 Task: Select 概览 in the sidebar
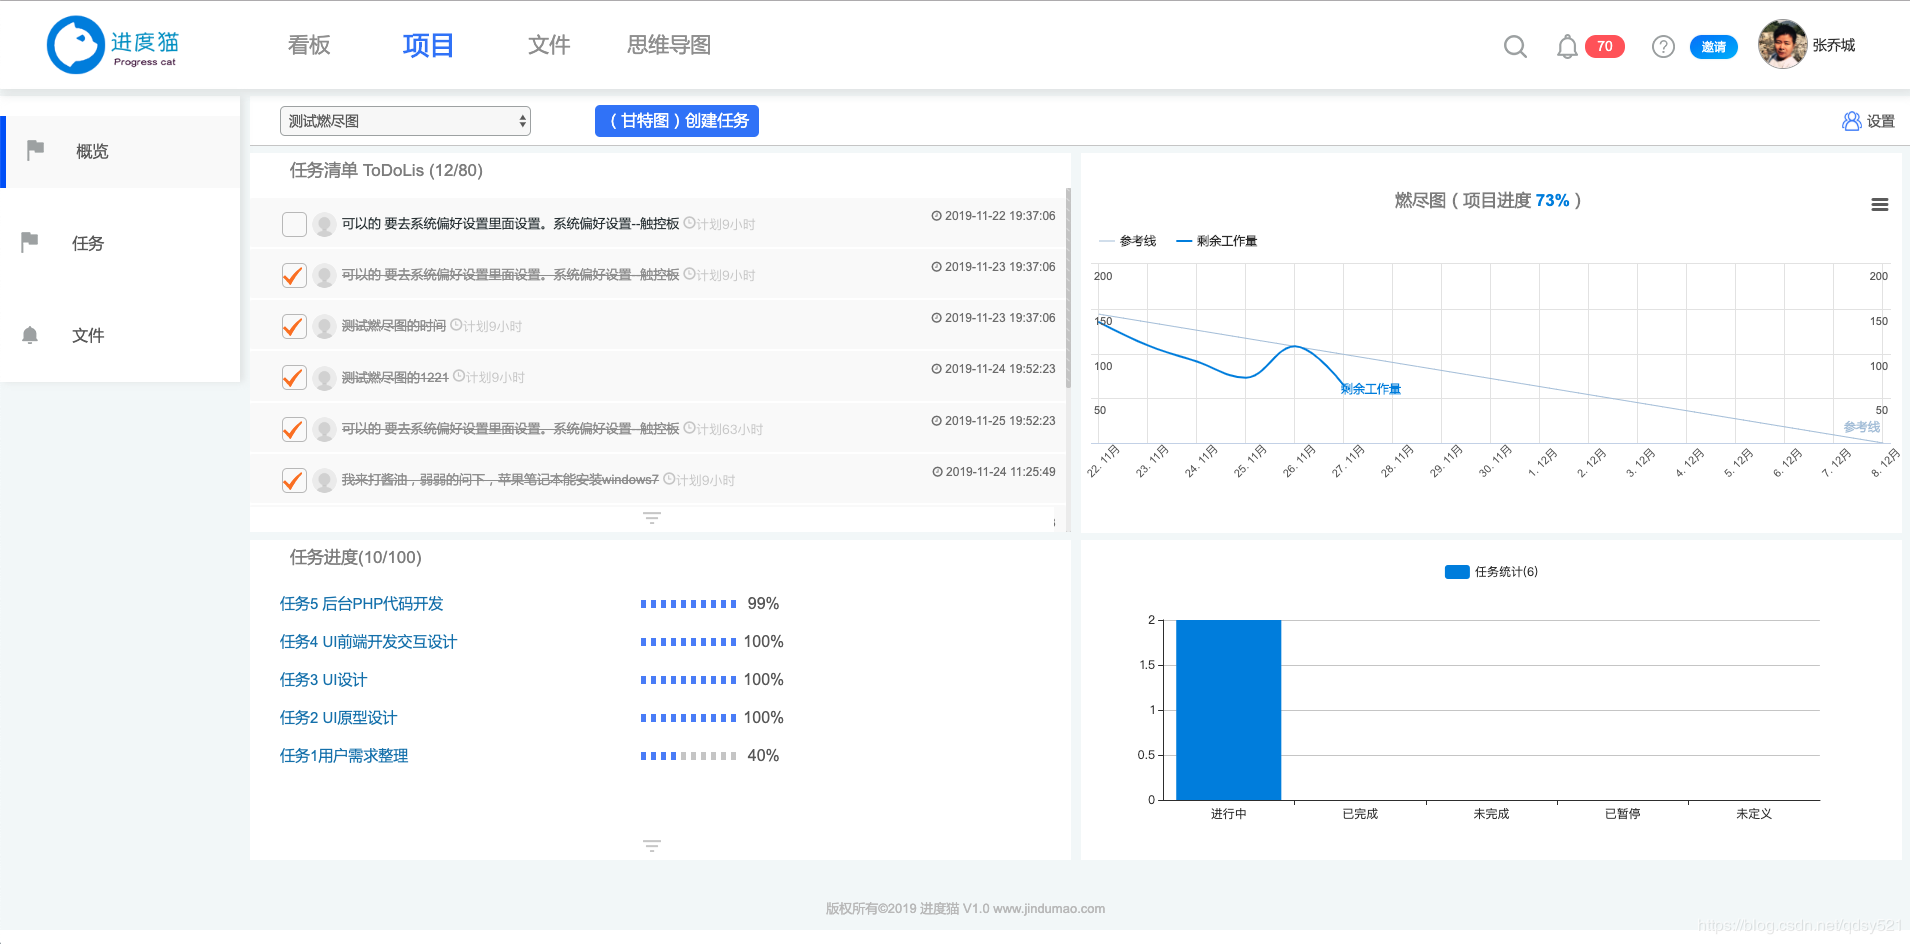tap(121, 151)
